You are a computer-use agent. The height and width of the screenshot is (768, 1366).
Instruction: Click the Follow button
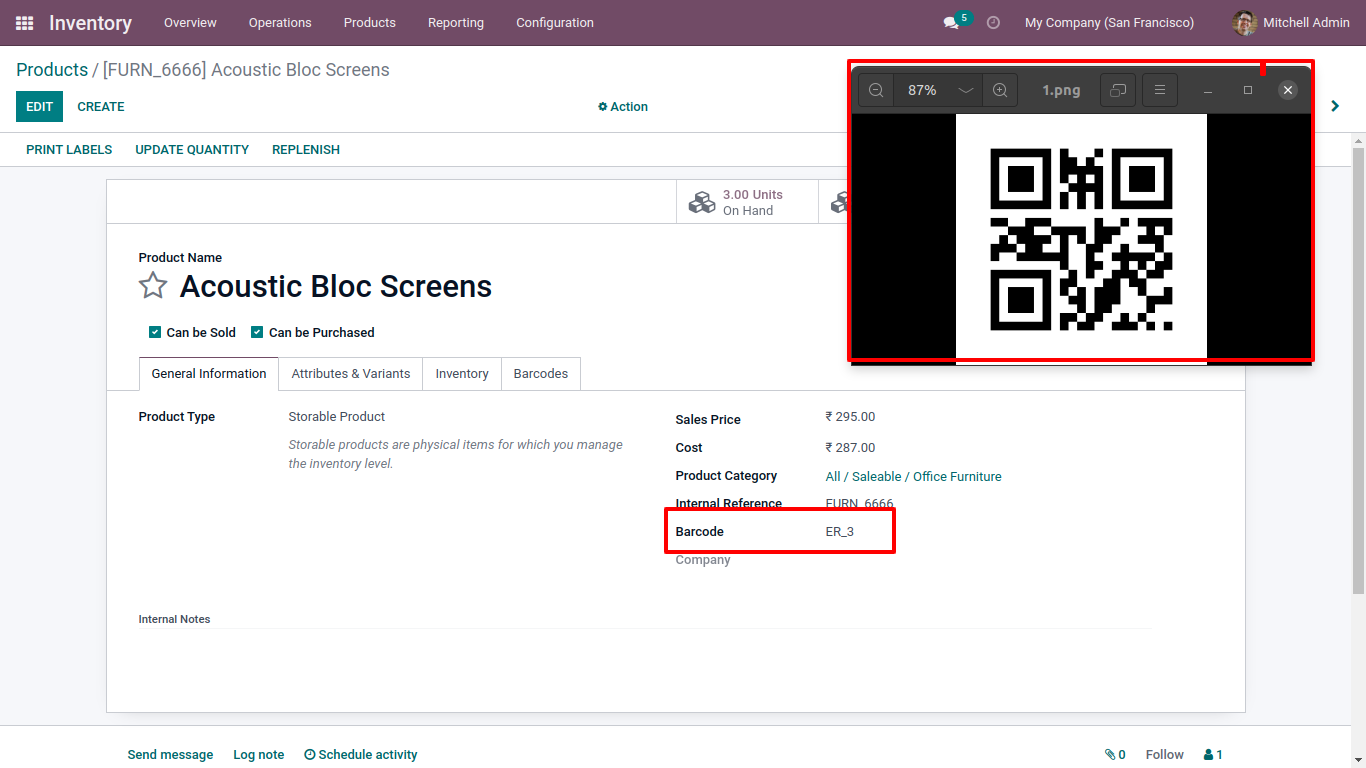1164,755
